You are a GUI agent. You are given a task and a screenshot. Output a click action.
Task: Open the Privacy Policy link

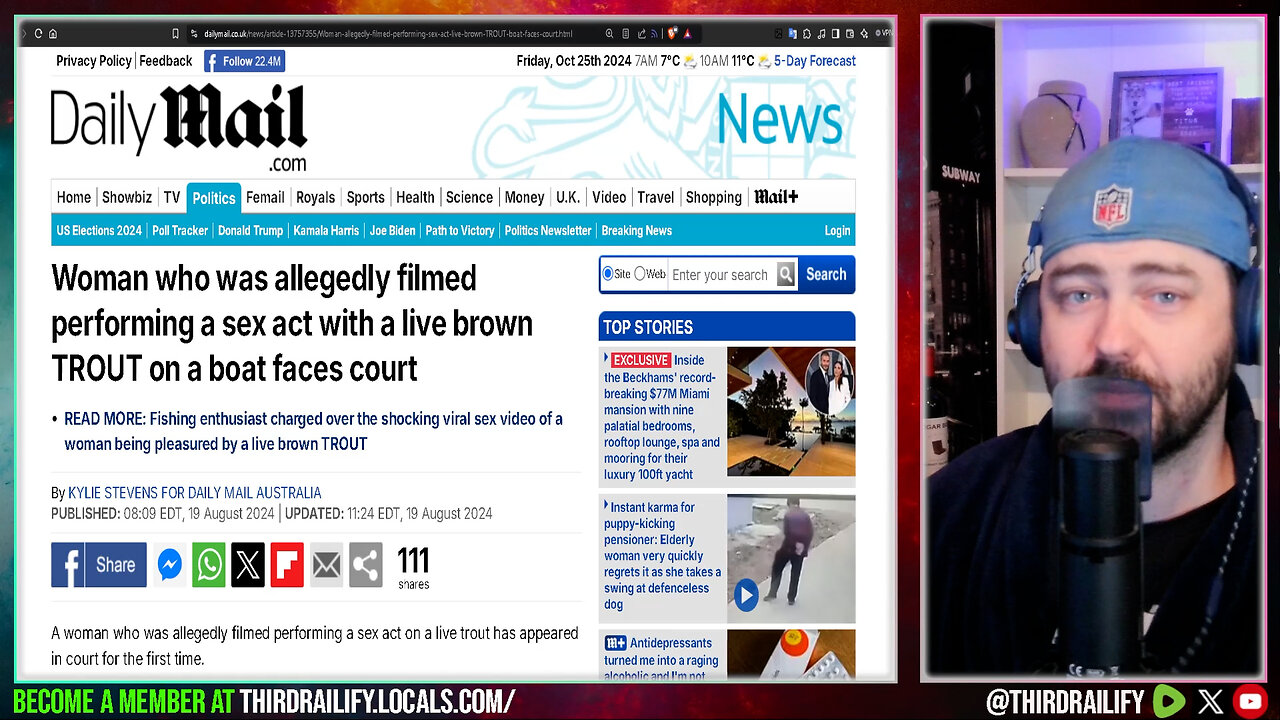click(x=94, y=61)
